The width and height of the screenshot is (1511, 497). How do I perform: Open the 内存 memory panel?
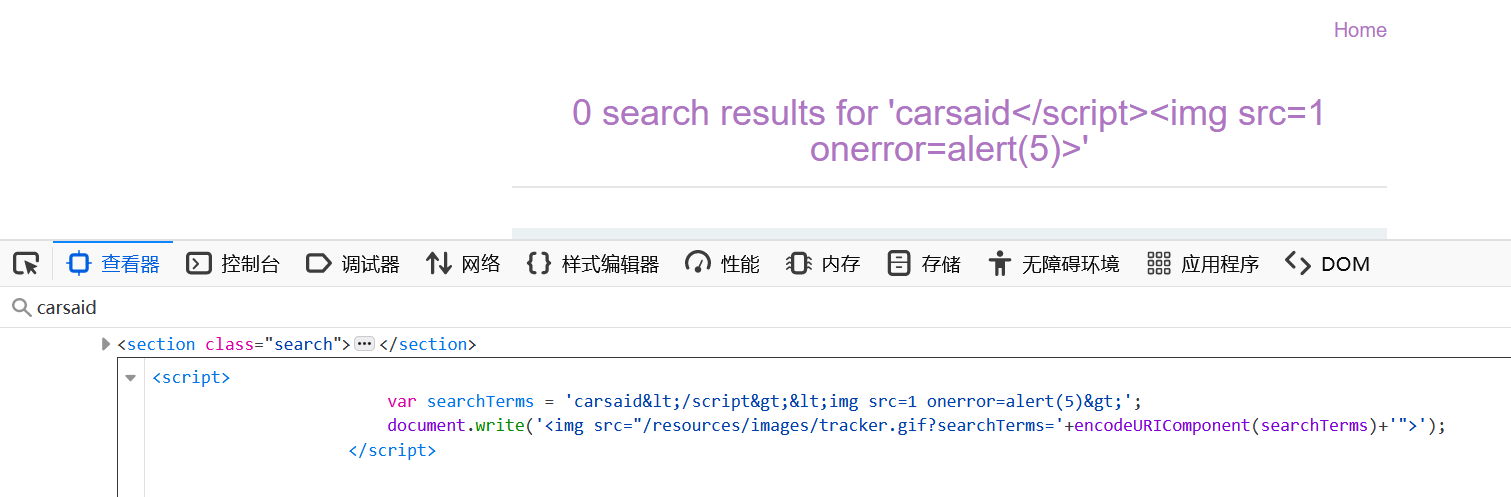coord(823,264)
